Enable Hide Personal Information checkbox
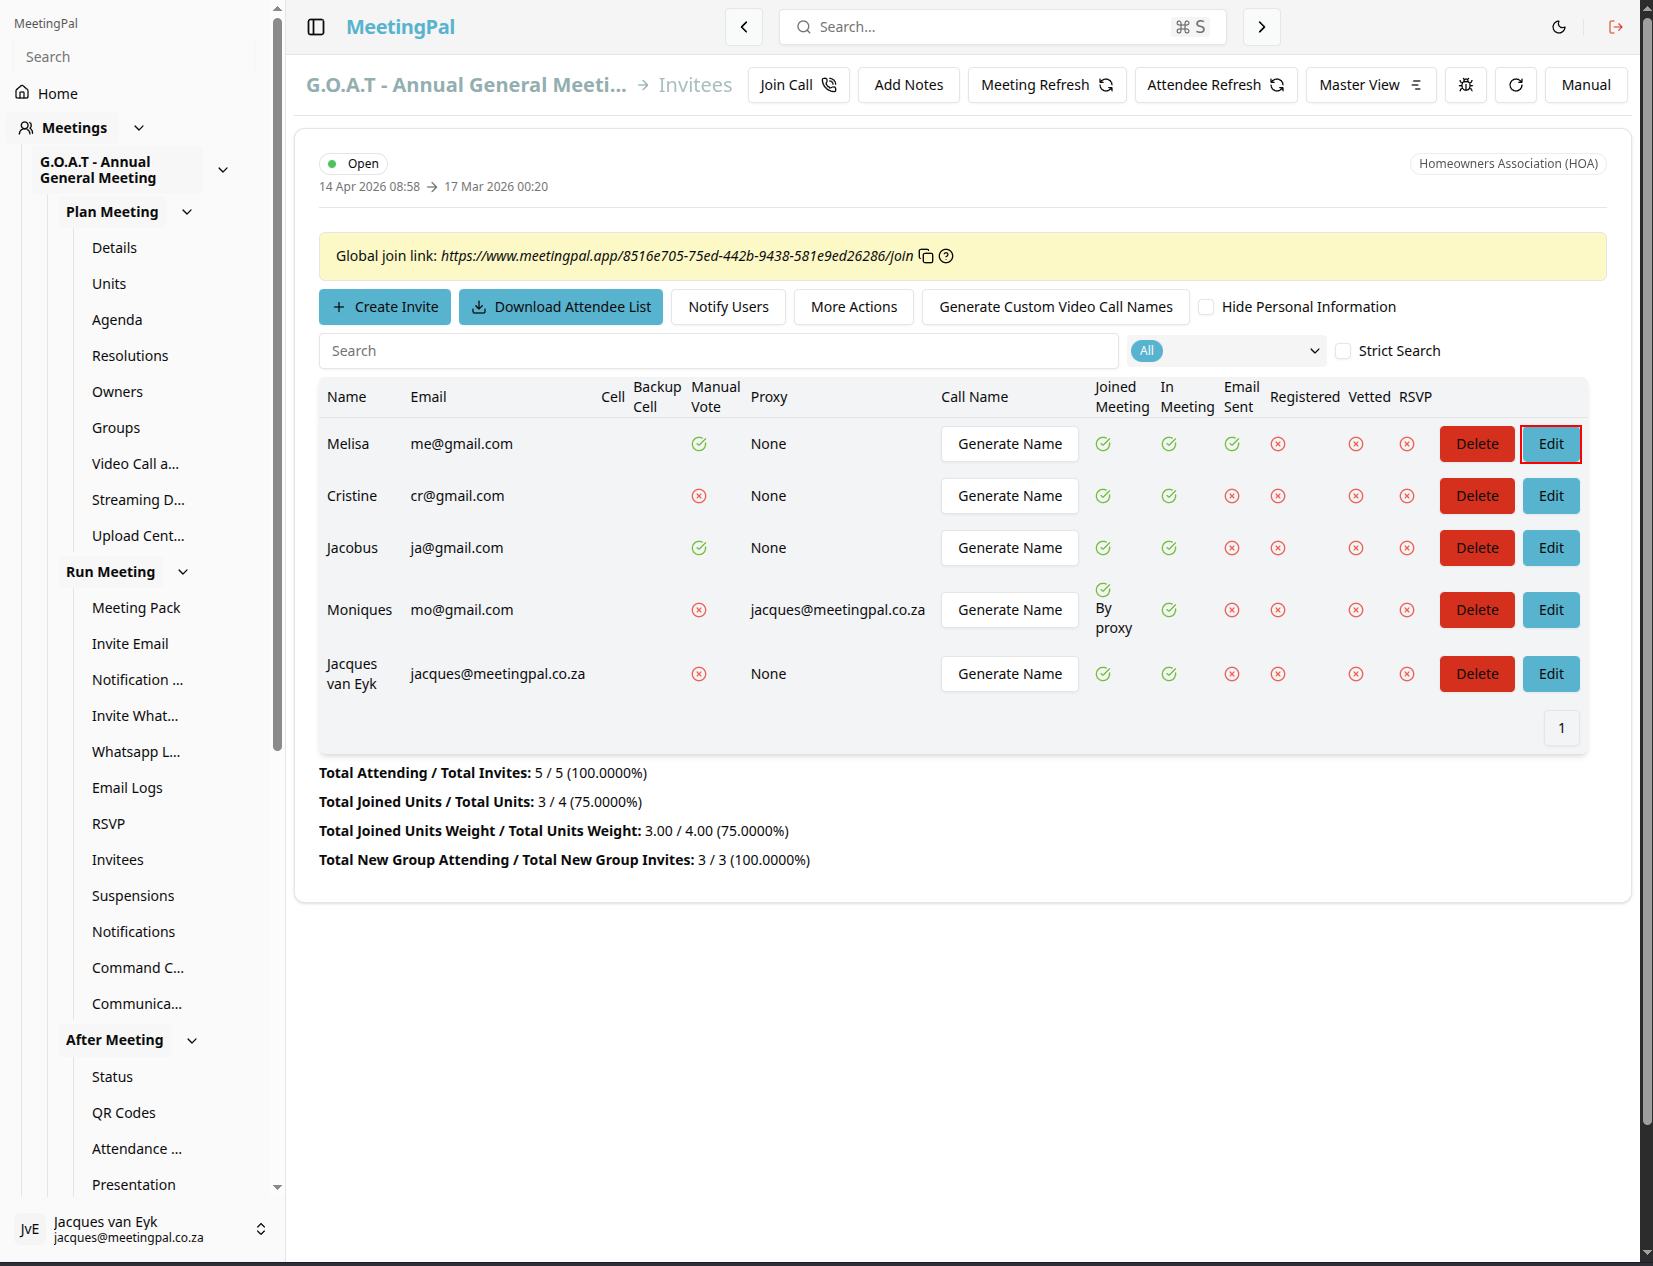 pos(1206,307)
